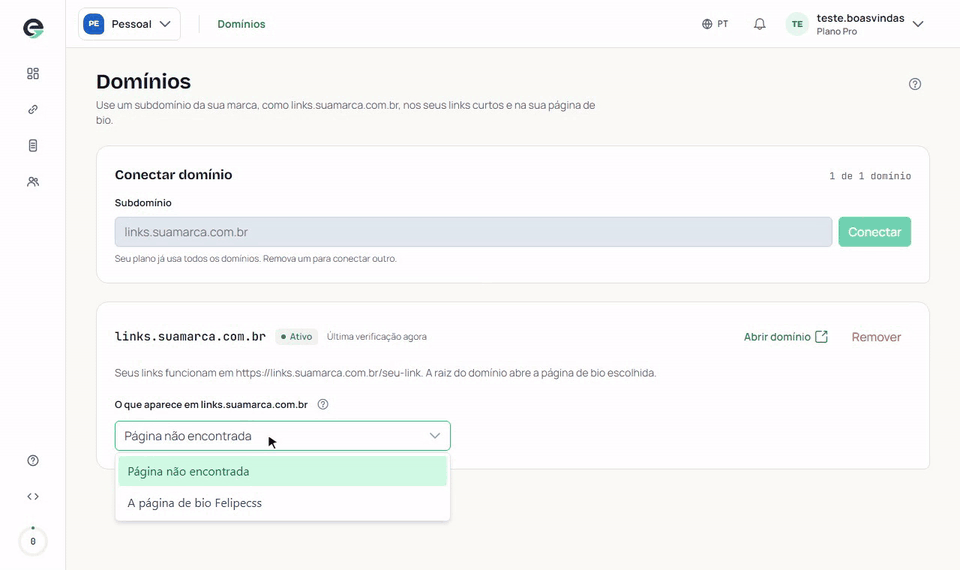Open the app logo home
Image resolution: width=960 pixels, height=570 pixels.
point(33,28)
